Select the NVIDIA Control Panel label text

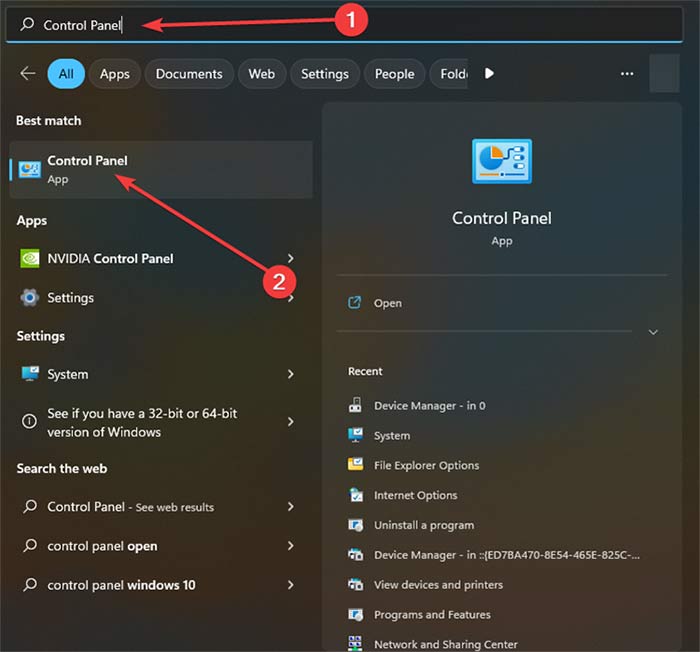(x=110, y=259)
